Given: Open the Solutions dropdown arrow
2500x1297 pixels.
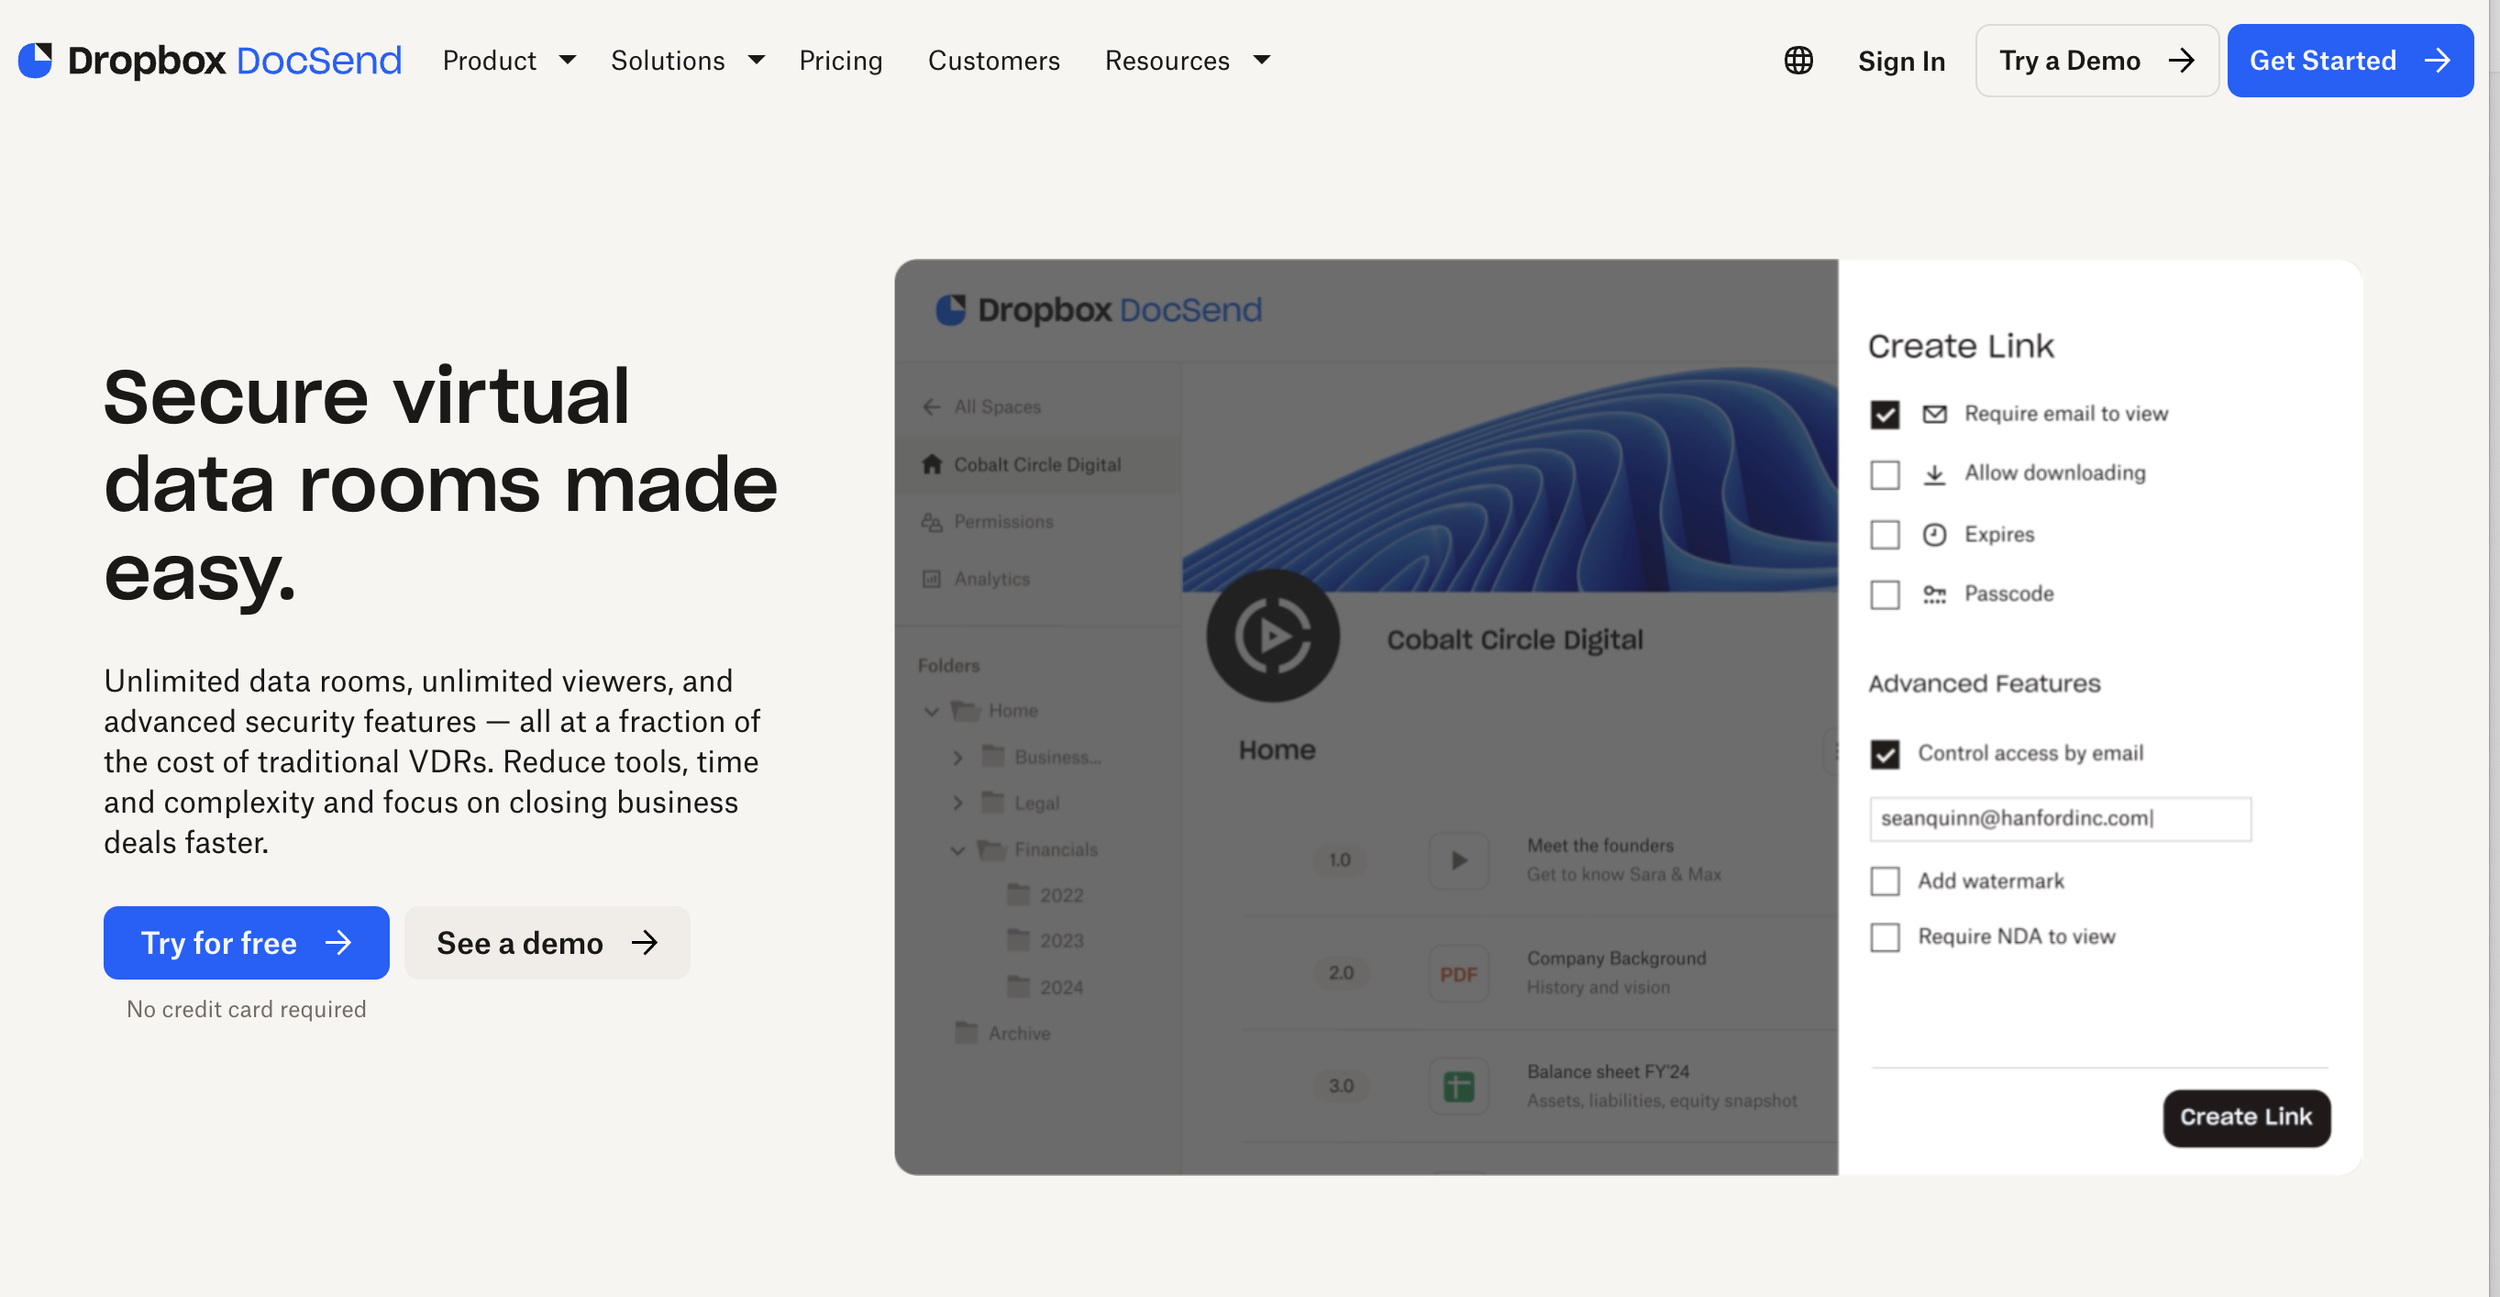Looking at the screenshot, I should point(756,61).
